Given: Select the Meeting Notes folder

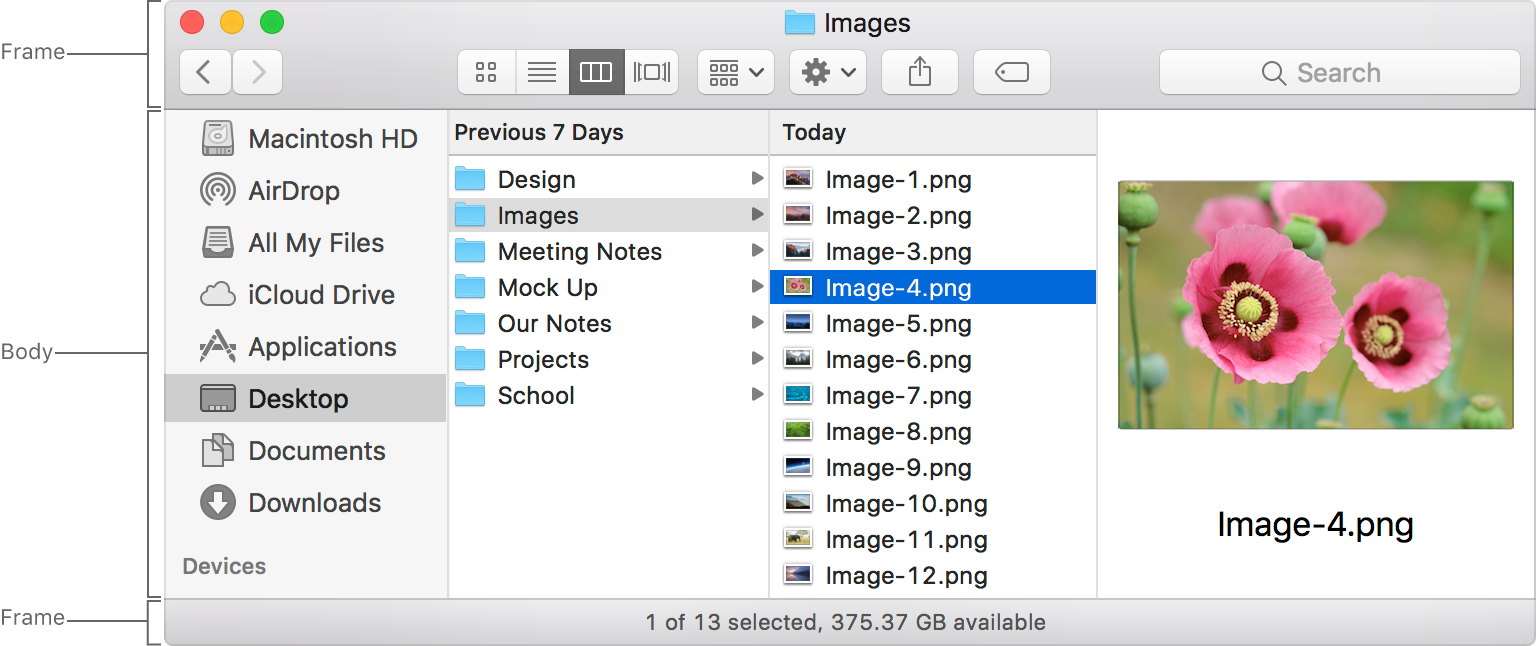Looking at the screenshot, I should pos(579,252).
